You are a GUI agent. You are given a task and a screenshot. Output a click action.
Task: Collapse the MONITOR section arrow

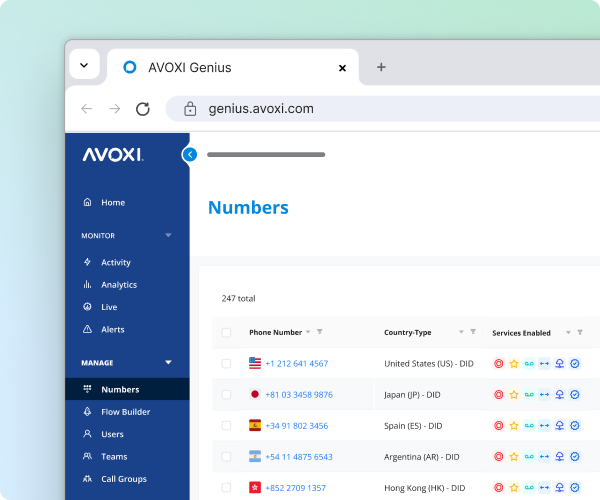168,236
